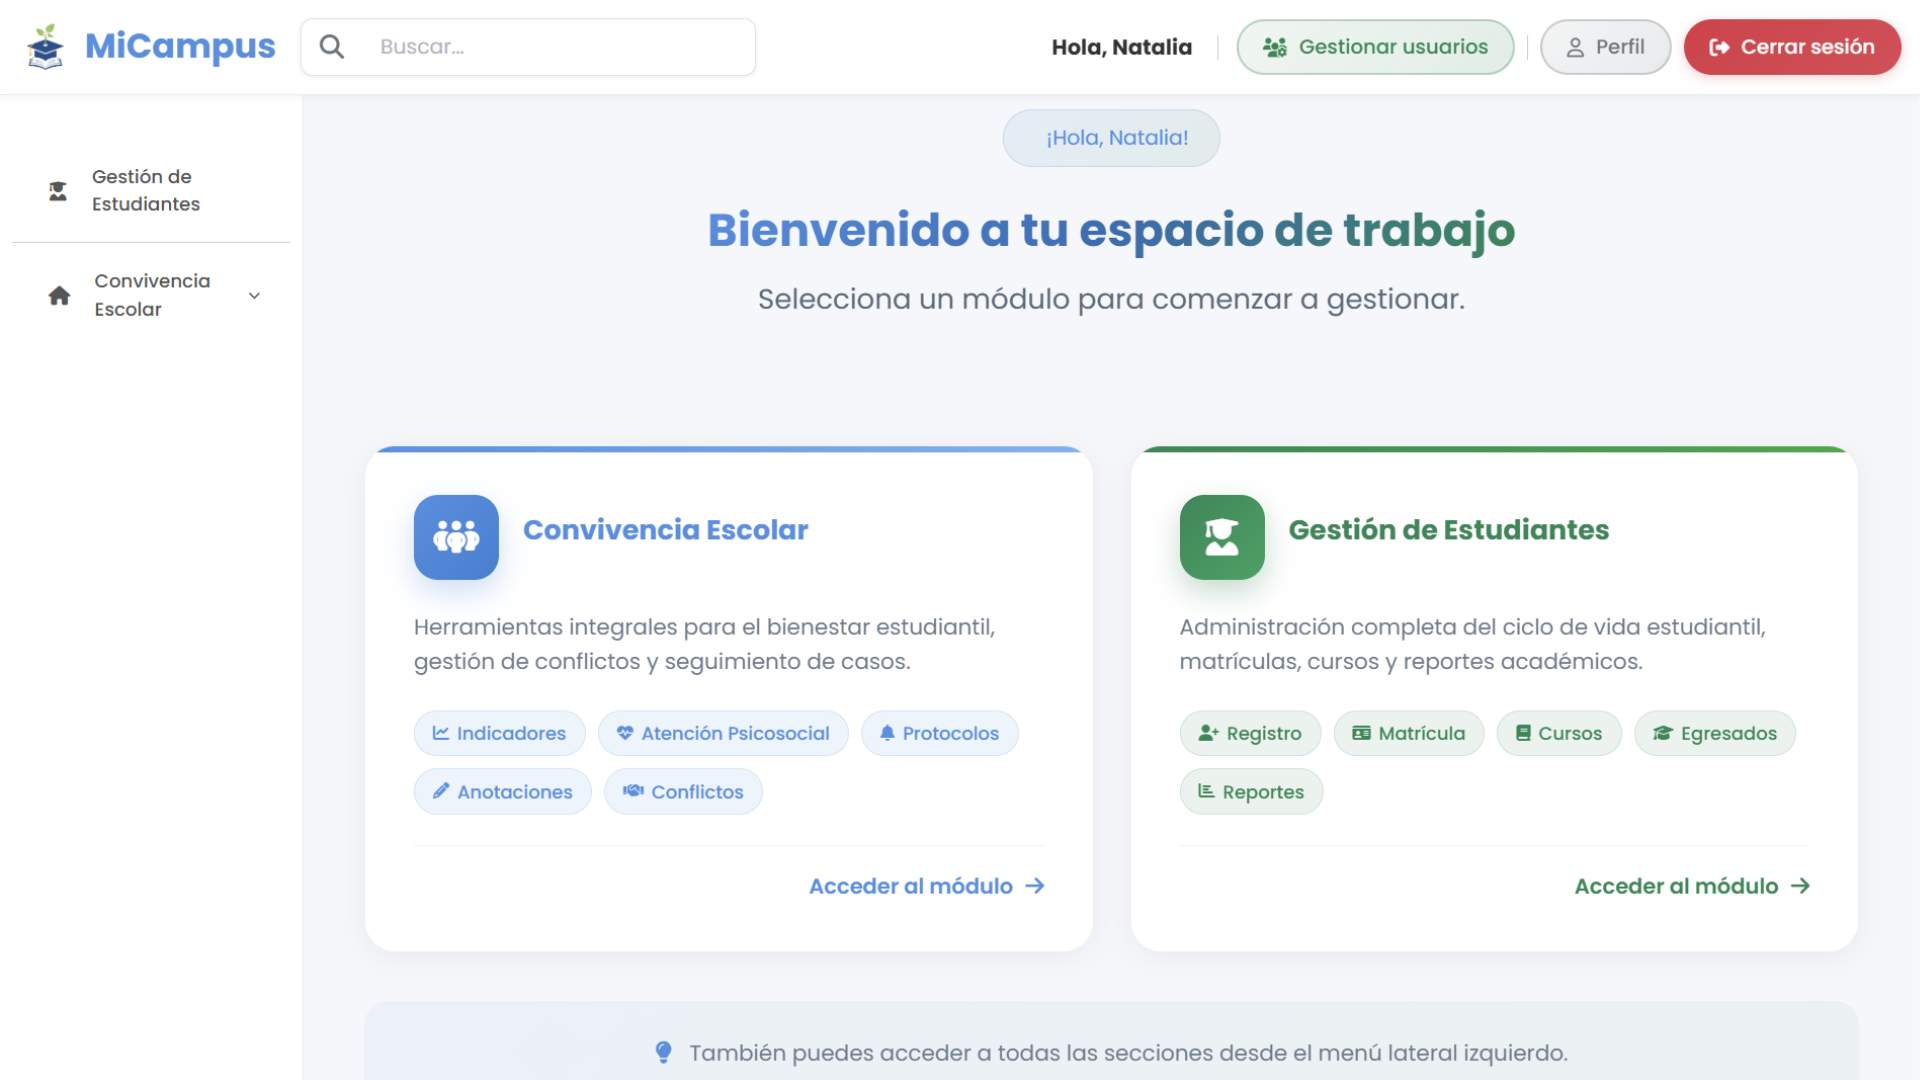Click the MiCampus logo icon
The height and width of the screenshot is (1080, 1920).
pos(44,46)
